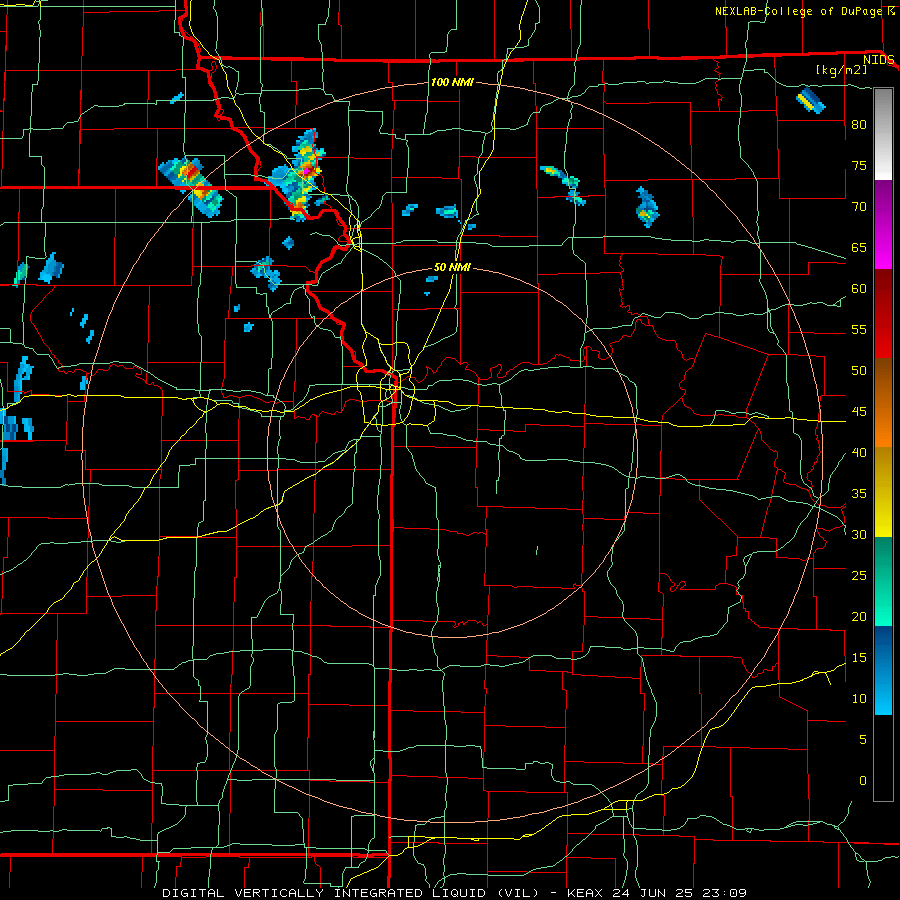The width and height of the screenshot is (900, 900).
Task: Click the scale value 50
Action: click(x=859, y=370)
